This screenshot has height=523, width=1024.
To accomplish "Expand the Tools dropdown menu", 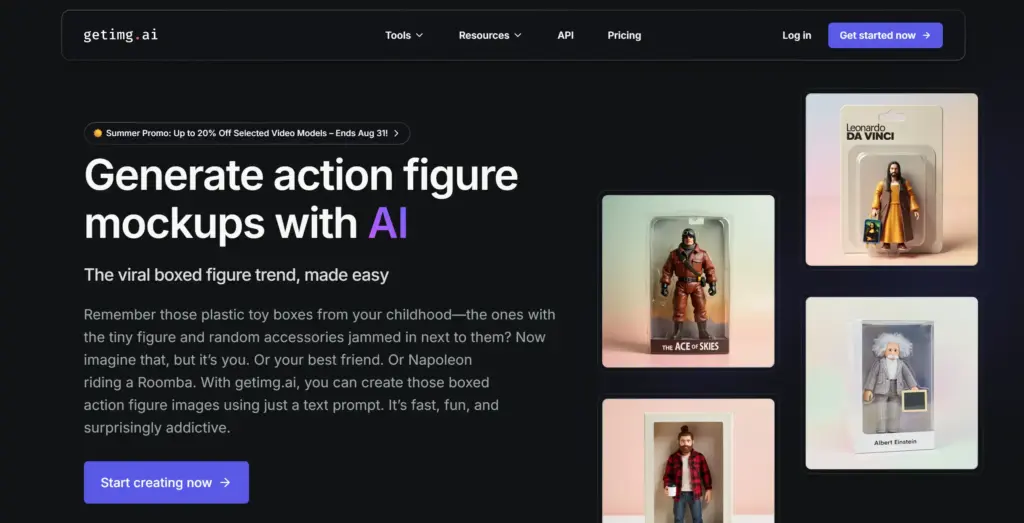I will 404,35.
